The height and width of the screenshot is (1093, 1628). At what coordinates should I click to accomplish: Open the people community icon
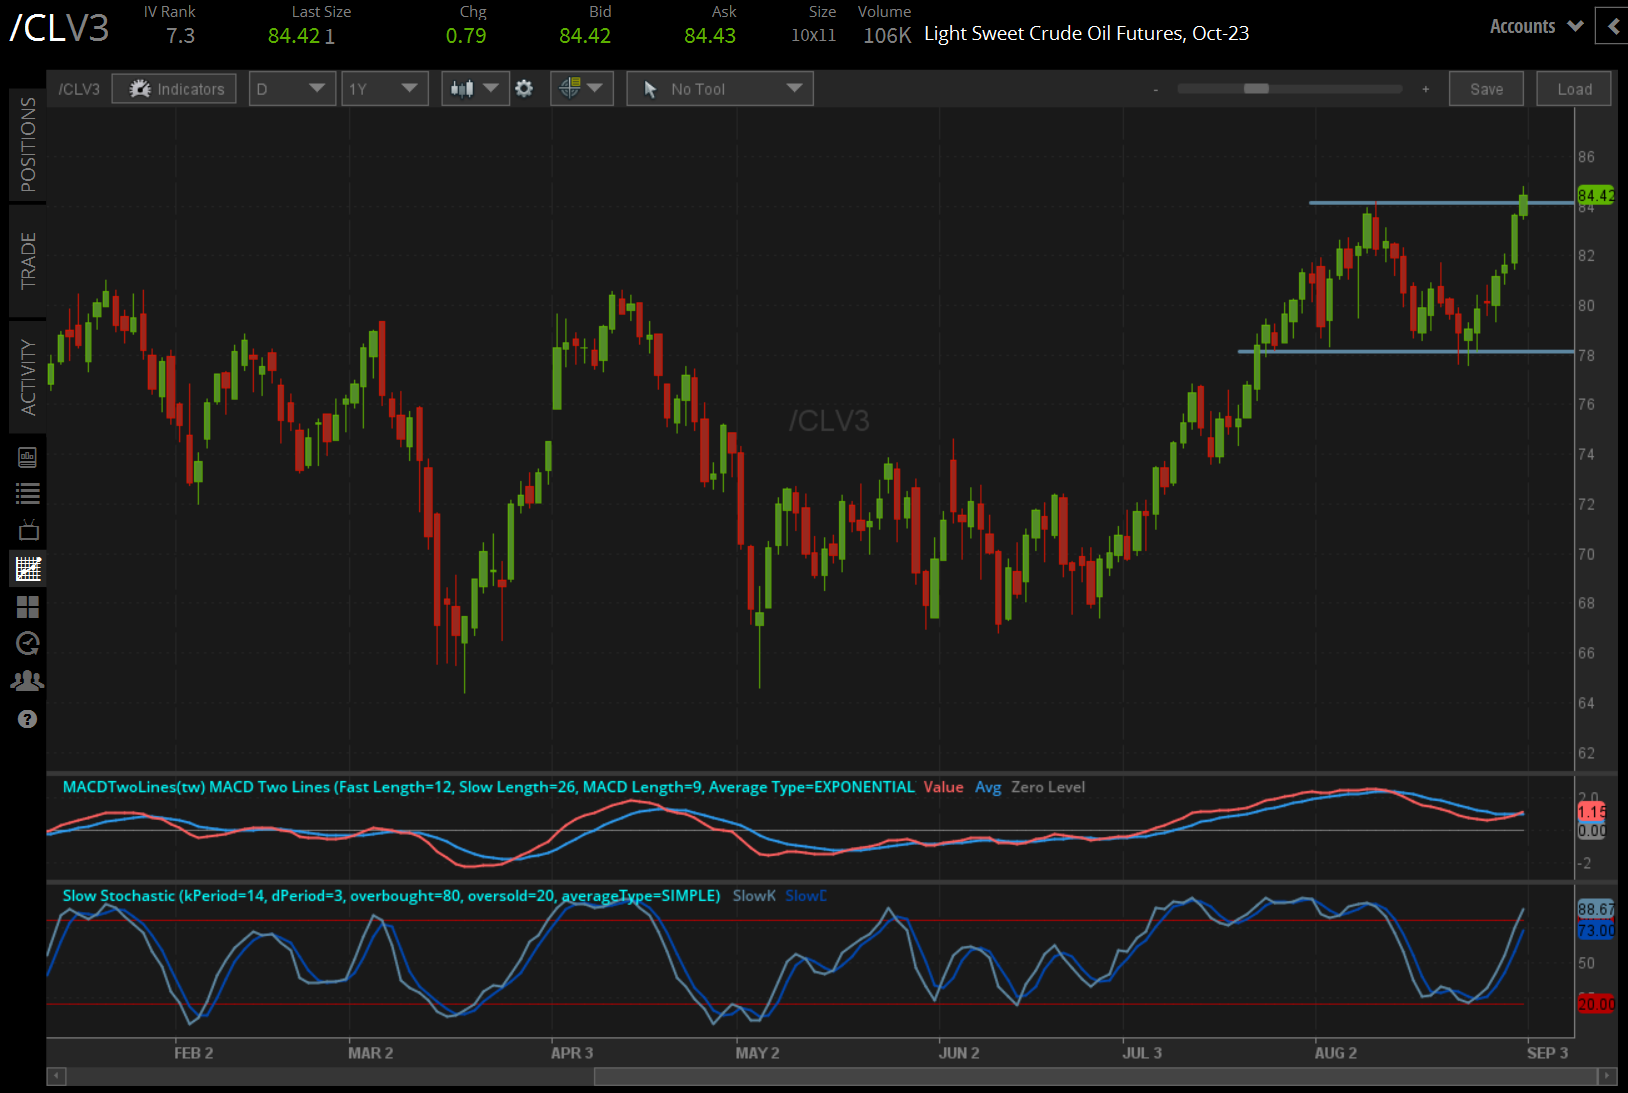coord(28,681)
